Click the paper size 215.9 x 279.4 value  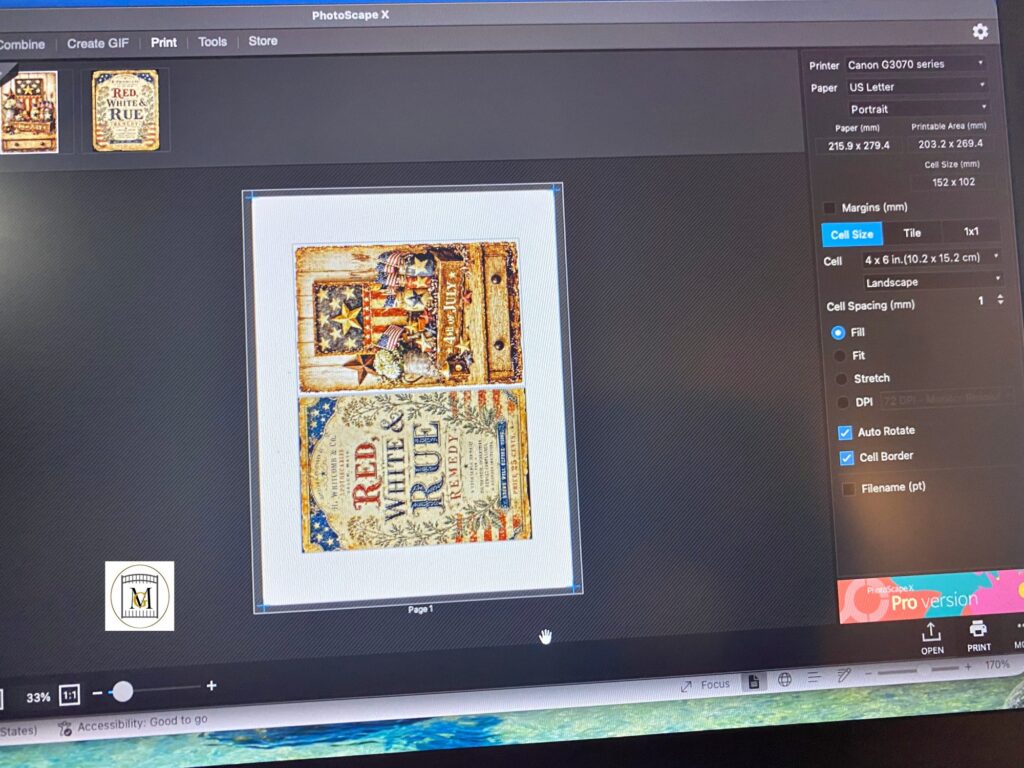858,146
